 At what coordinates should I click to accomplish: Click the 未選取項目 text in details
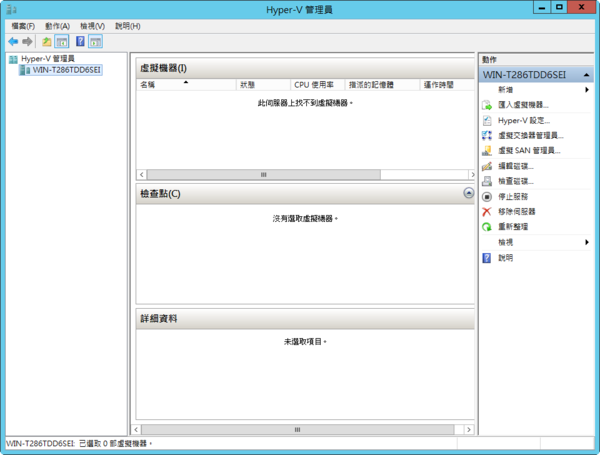coord(305,342)
